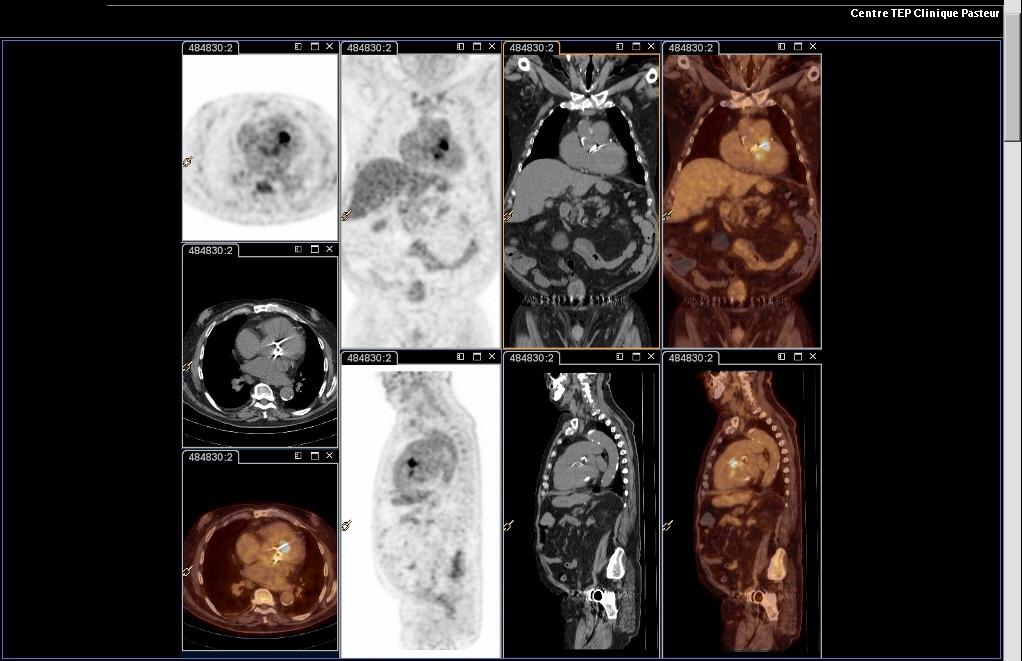
Task: Click the marker icon on the sagittal PET image edge
Action: pos(346,525)
